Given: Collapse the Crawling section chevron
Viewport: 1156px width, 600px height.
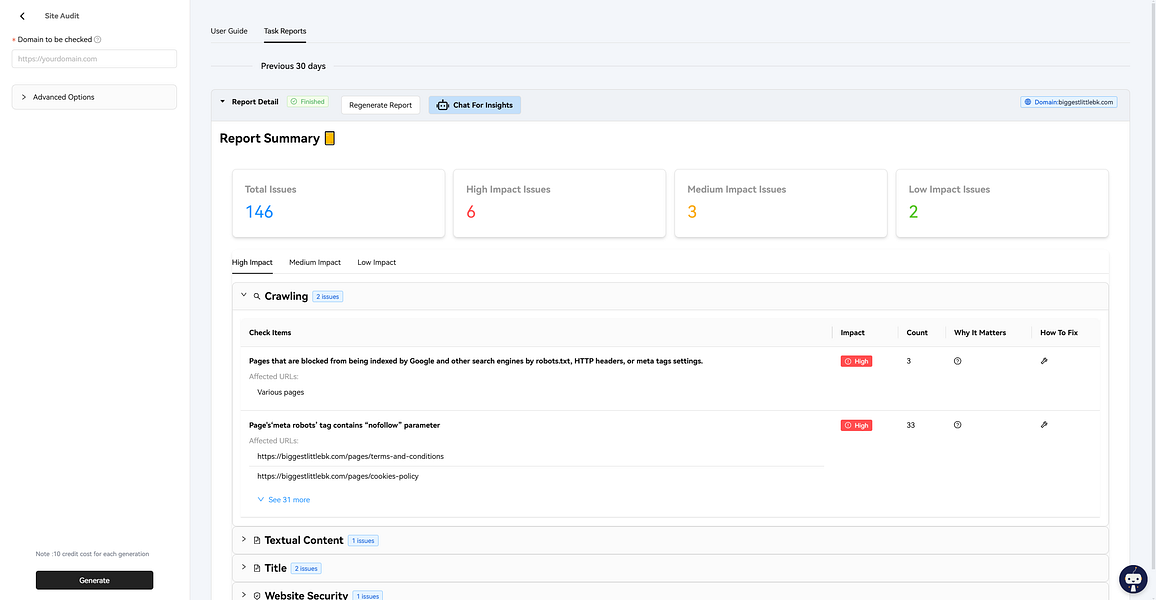Looking at the screenshot, I should tap(243, 295).
